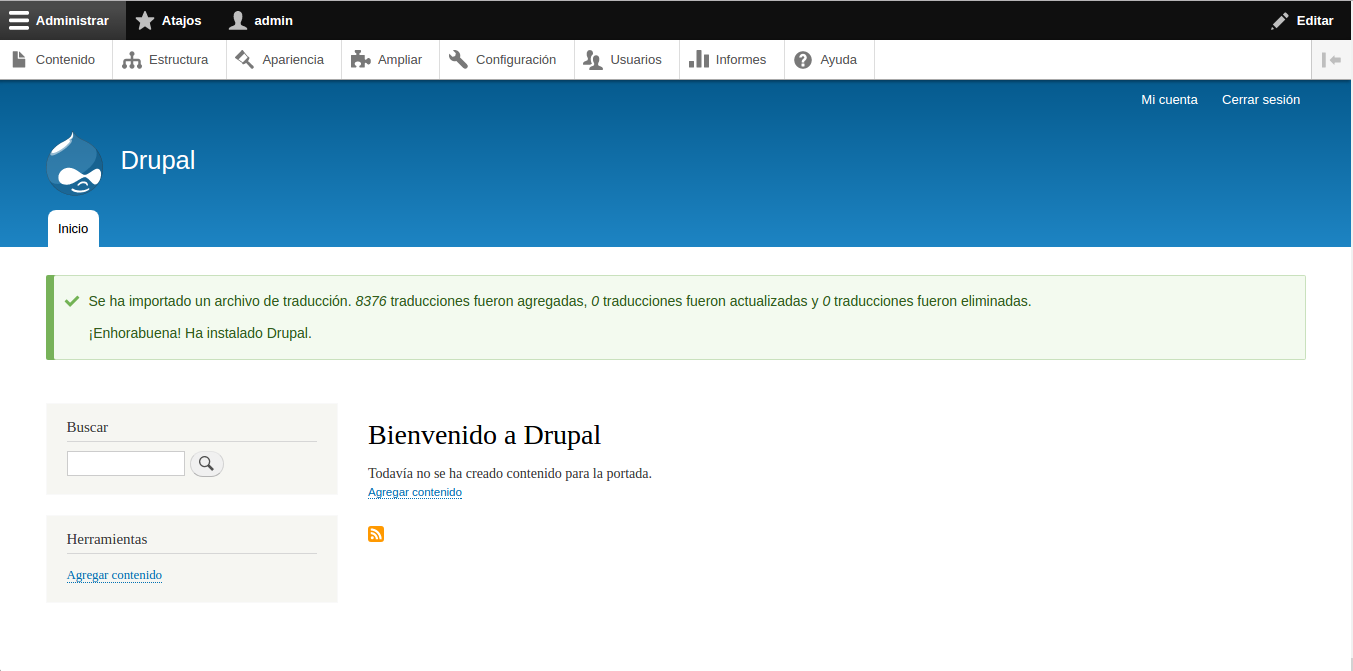This screenshot has width=1353, height=671.
Task: Click the Bienvenido a Drupal heading
Action: point(484,435)
